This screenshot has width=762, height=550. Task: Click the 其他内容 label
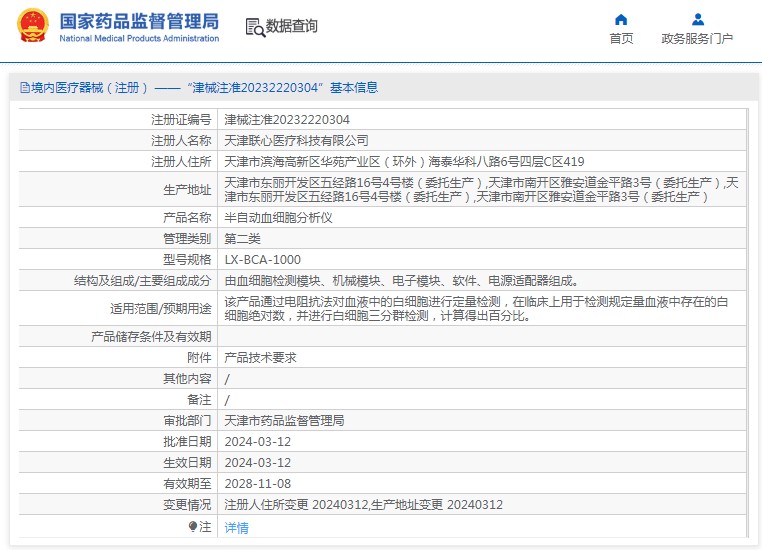187,378
